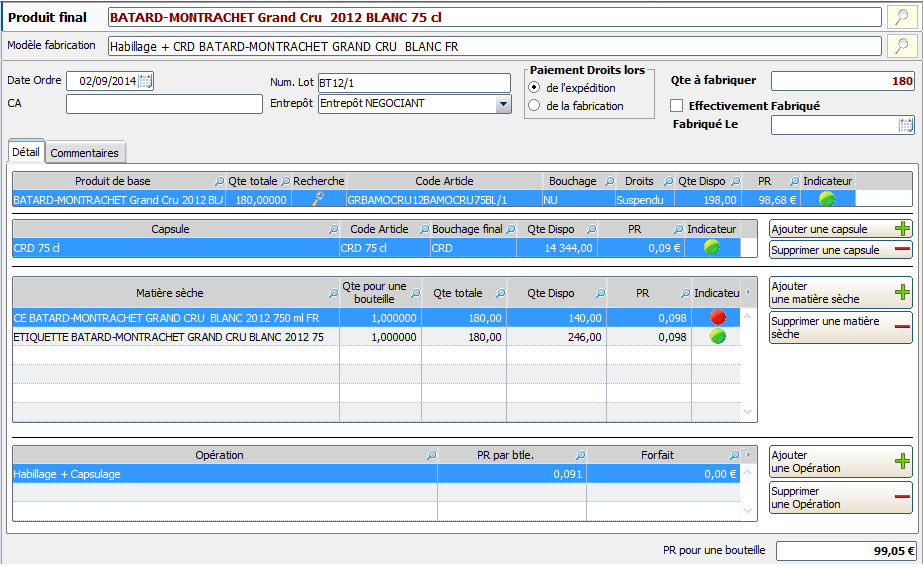Click the Recherche key icon in Batard-Montrachet row
923x567 pixels.
[x=318, y=200]
